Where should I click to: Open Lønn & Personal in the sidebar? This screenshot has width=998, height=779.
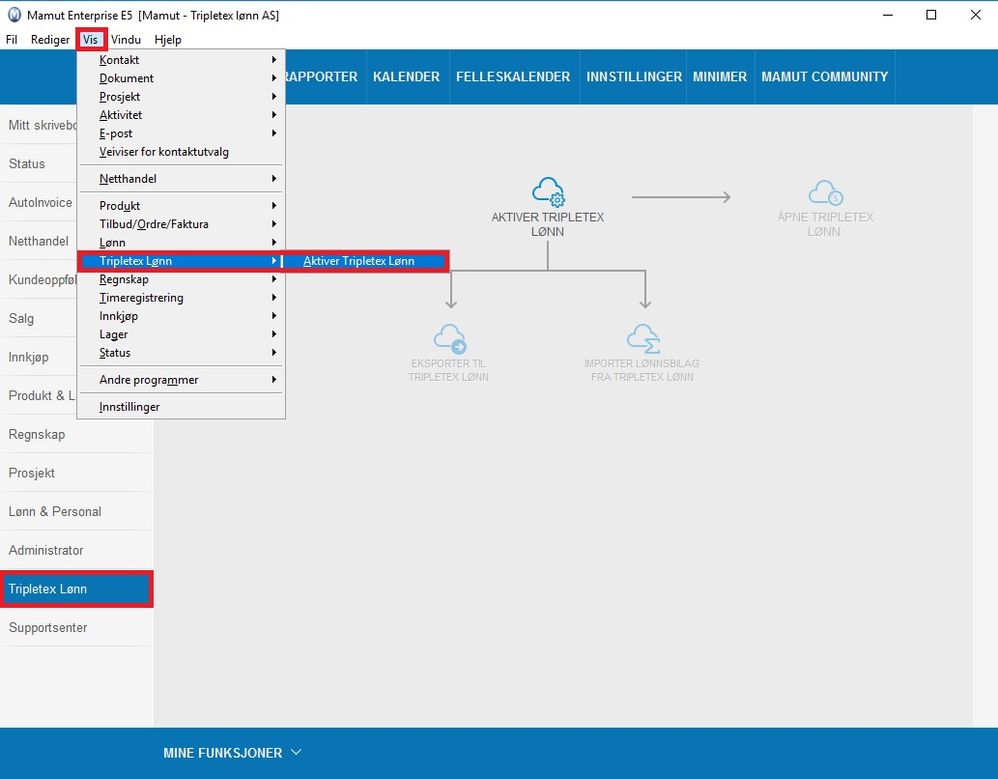coord(76,512)
